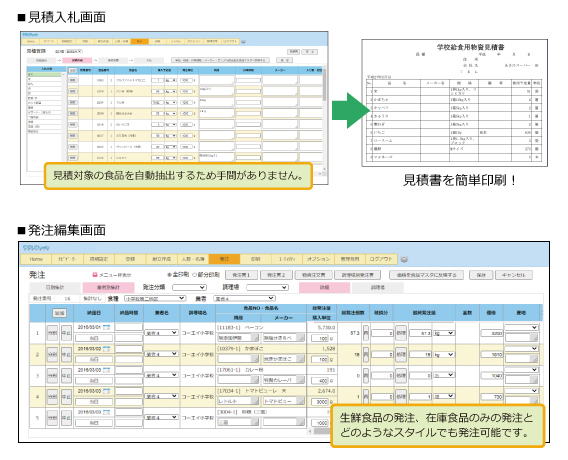Click the 見積 period dropdown beside 見積登録 title
568x460 pixels.
tap(74, 51)
